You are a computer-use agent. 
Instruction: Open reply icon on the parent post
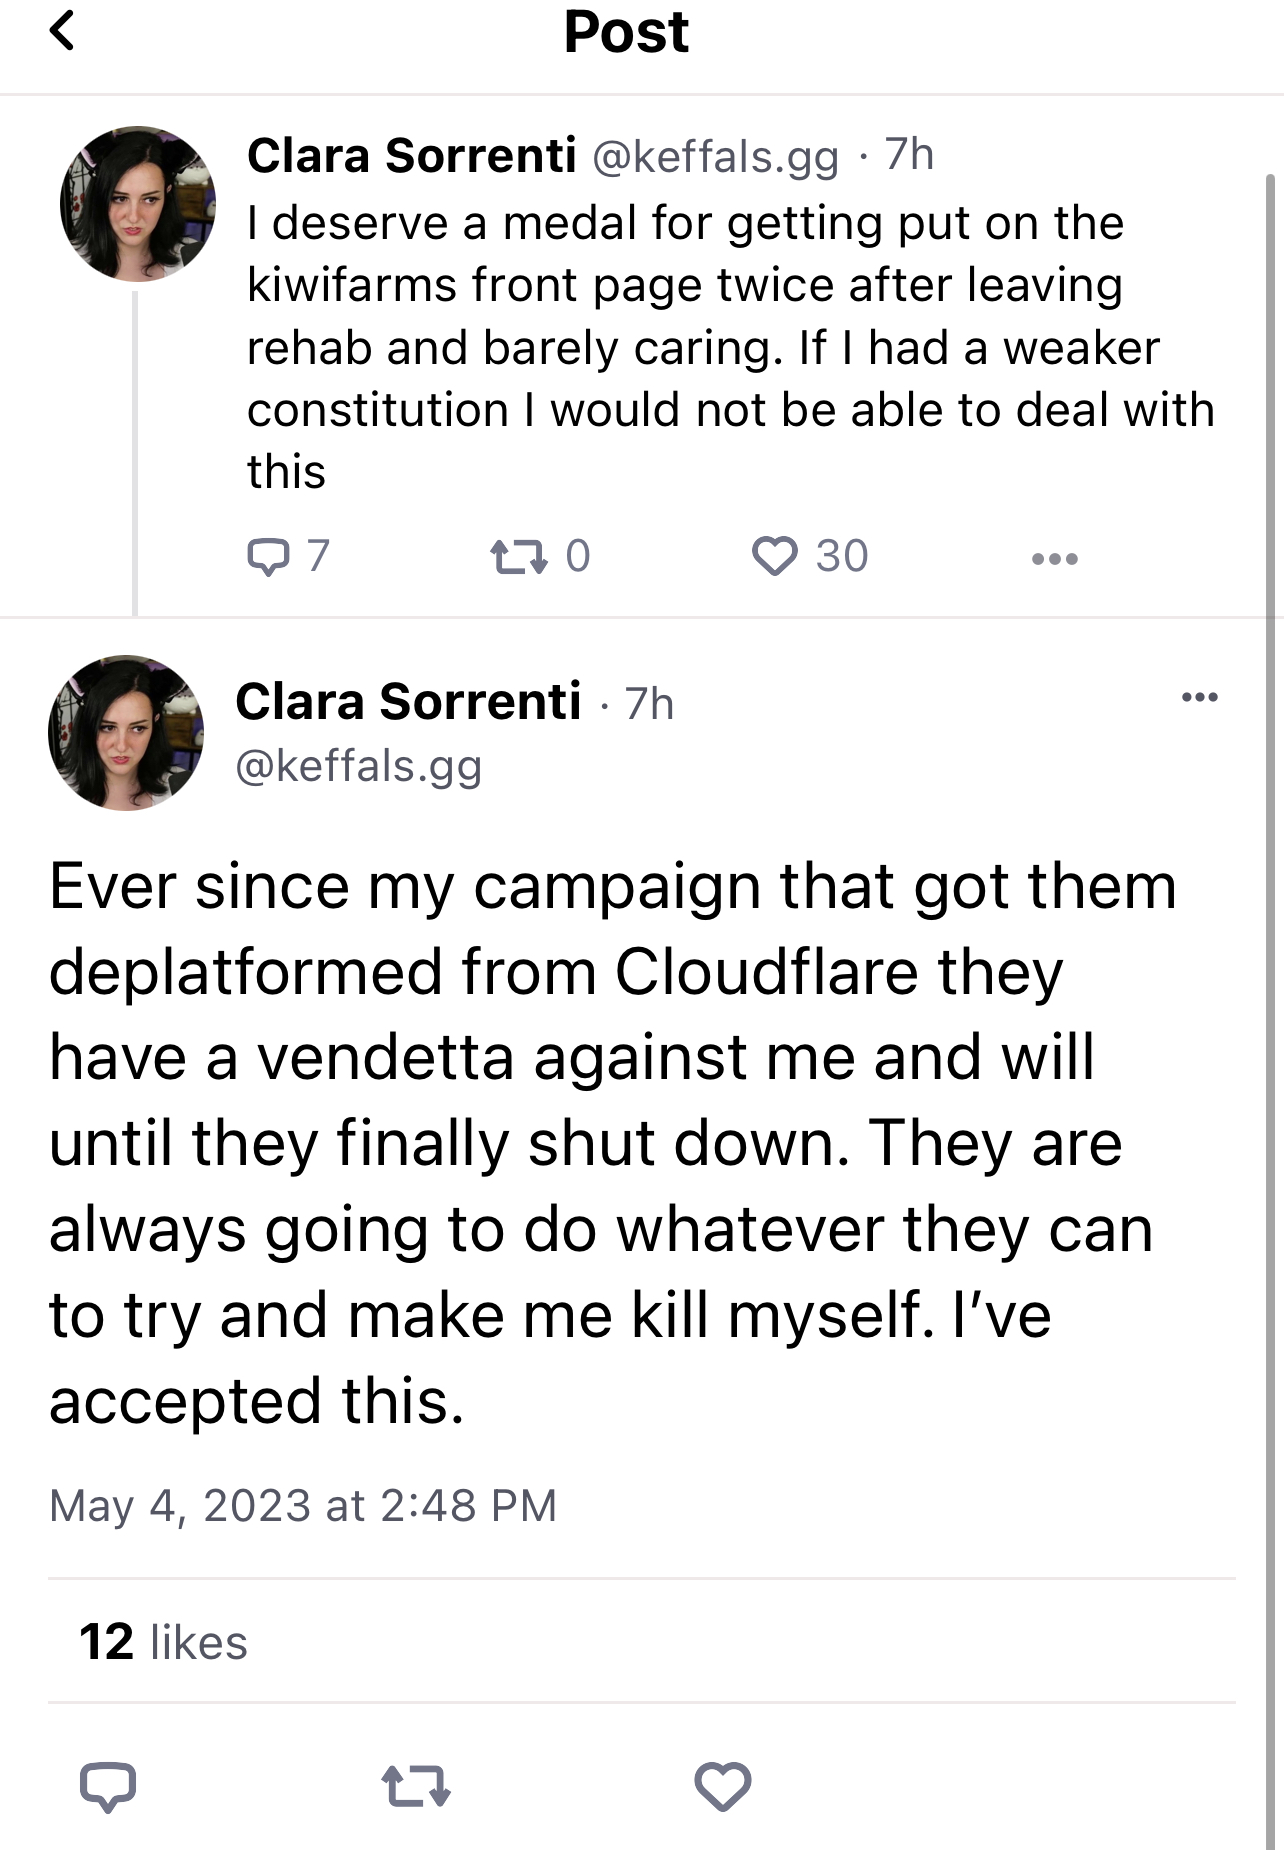click(268, 556)
